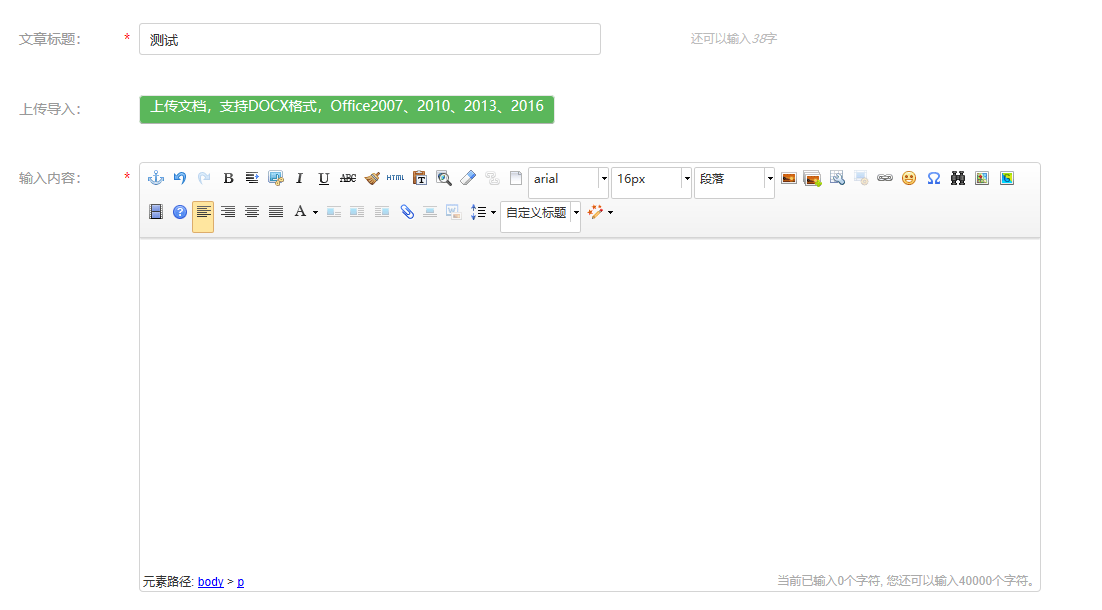
Task: Click the body link in element path
Action: click(210, 582)
